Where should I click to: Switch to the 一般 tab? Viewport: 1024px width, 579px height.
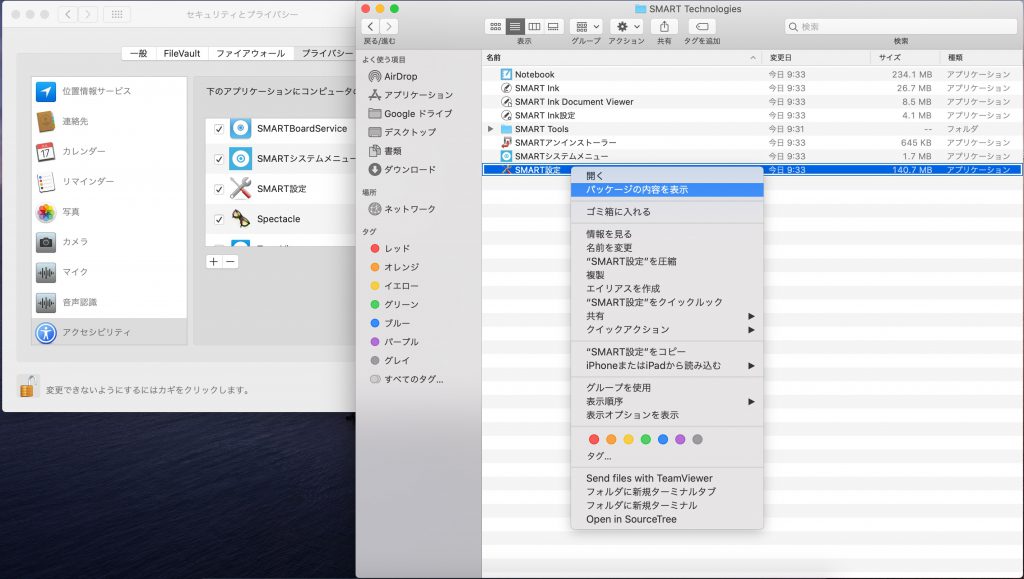click(138, 54)
